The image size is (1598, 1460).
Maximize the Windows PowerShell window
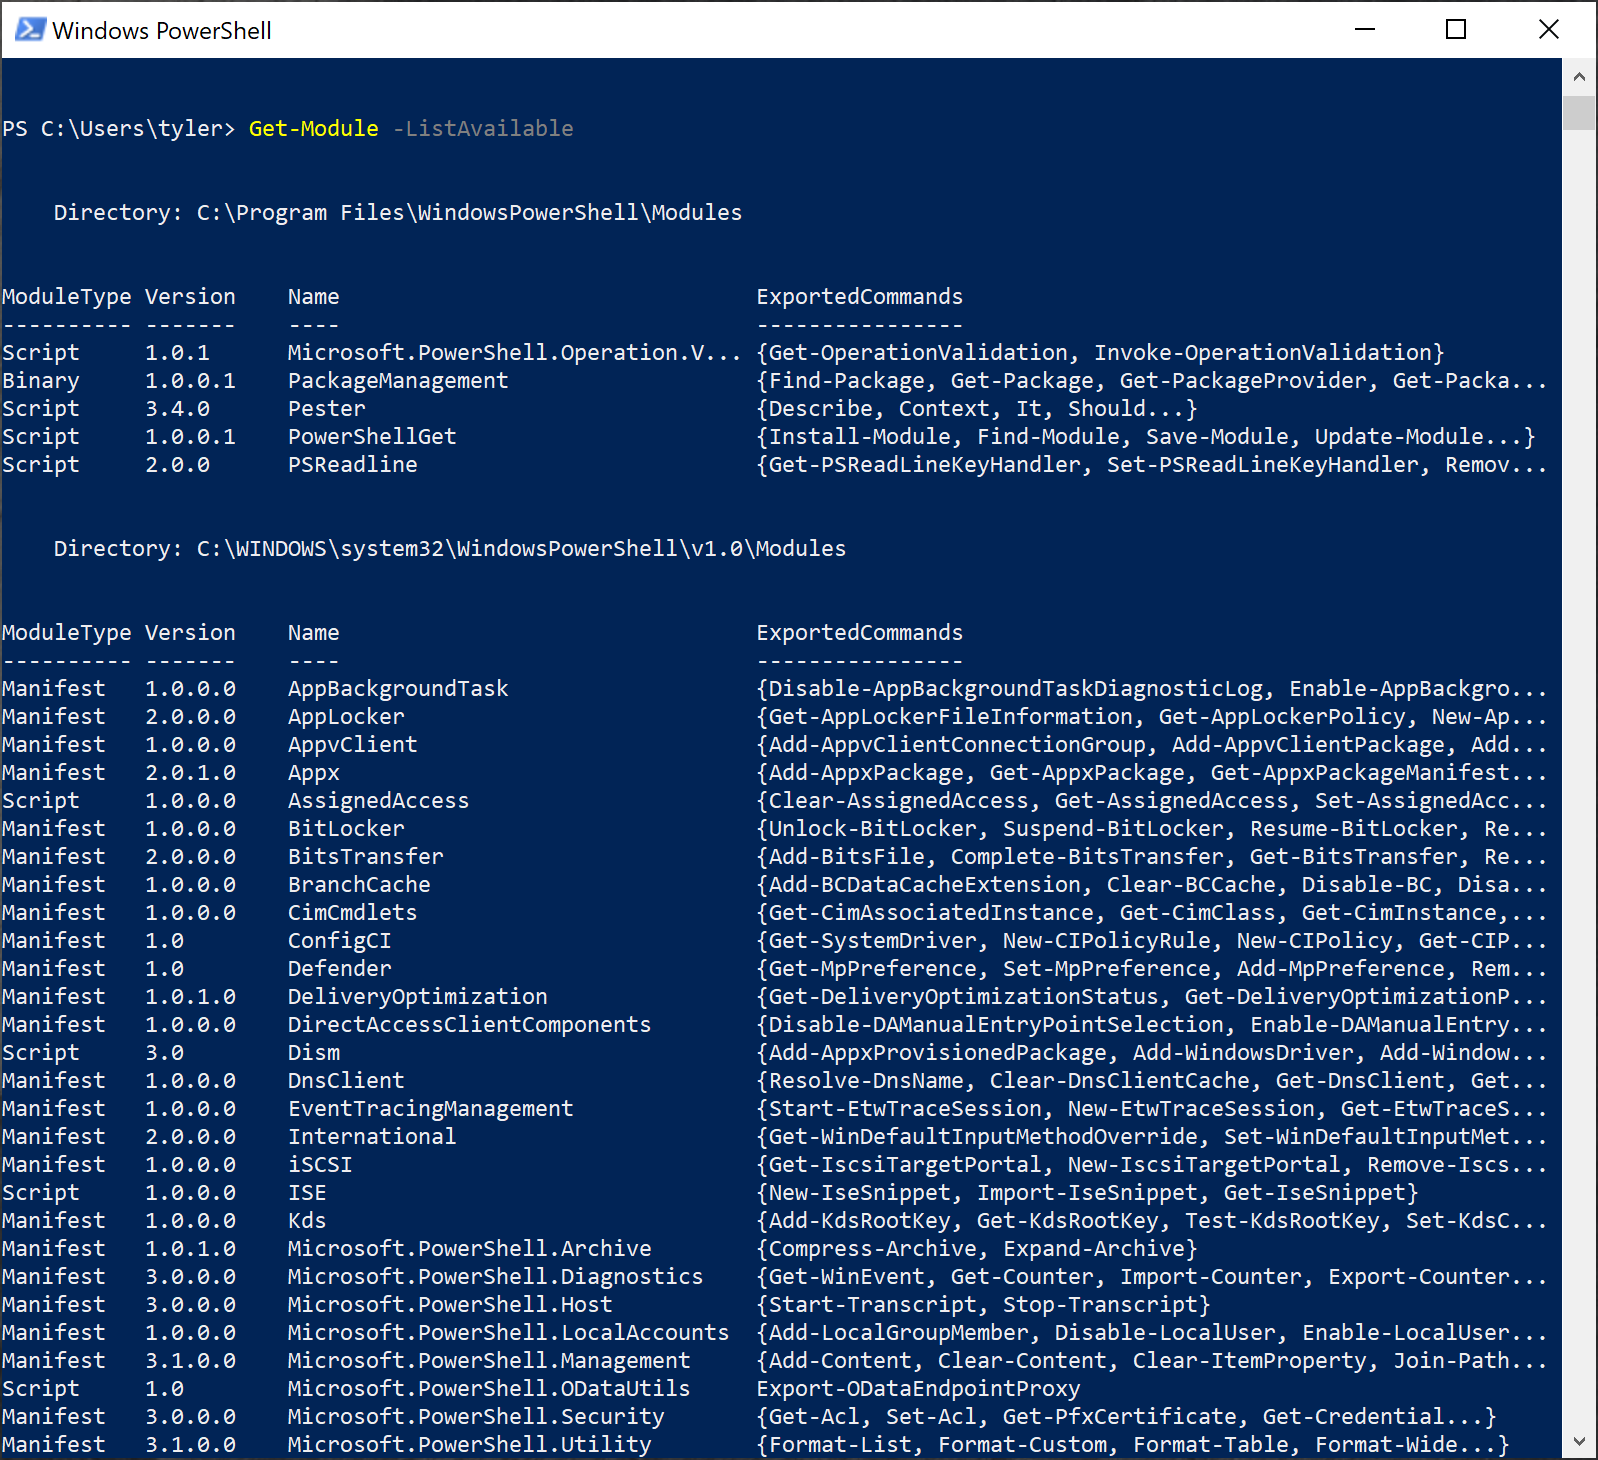[x=1456, y=29]
